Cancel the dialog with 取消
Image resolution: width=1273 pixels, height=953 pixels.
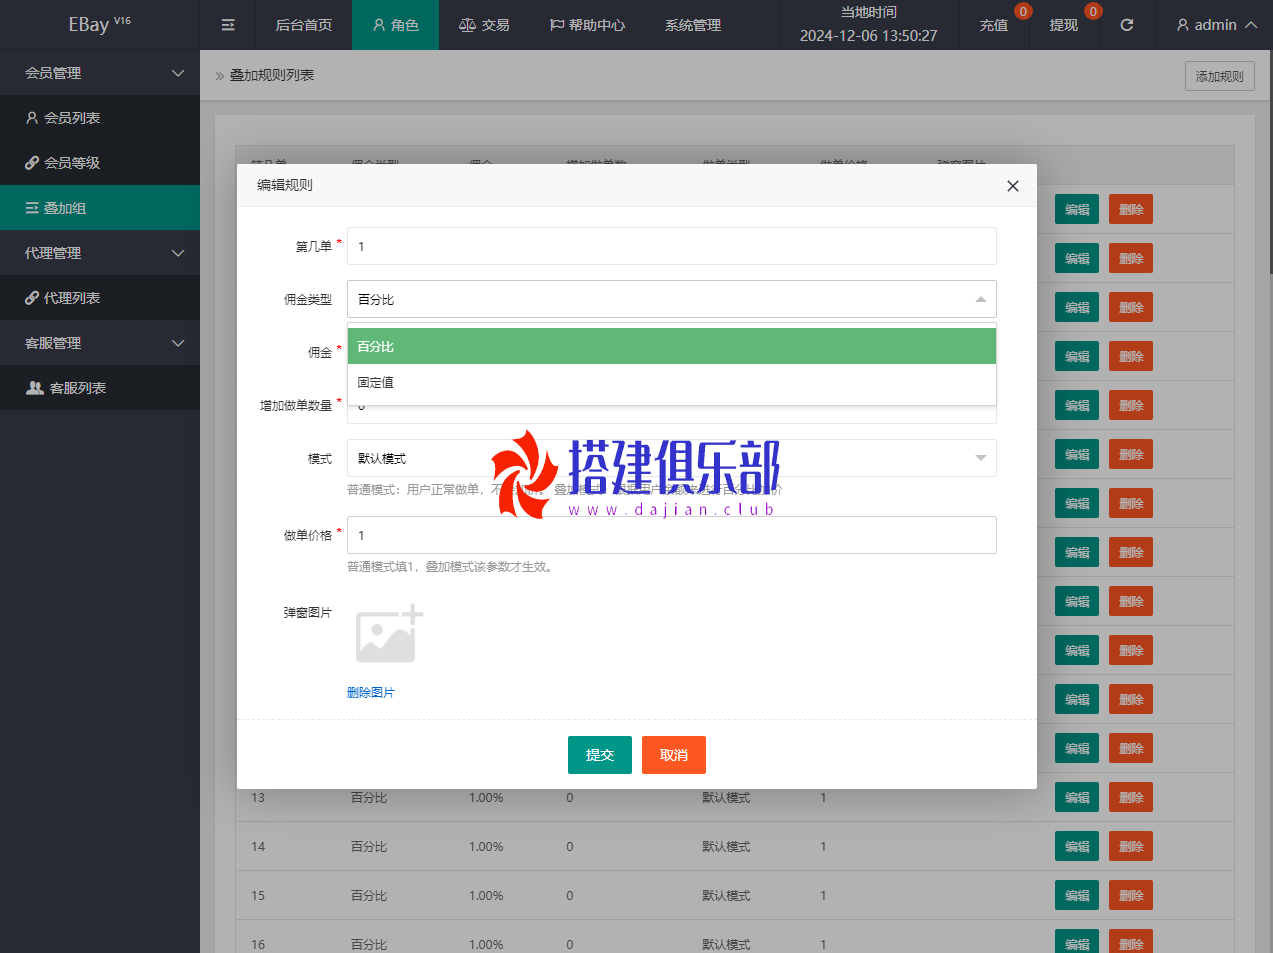pyautogui.click(x=674, y=755)
